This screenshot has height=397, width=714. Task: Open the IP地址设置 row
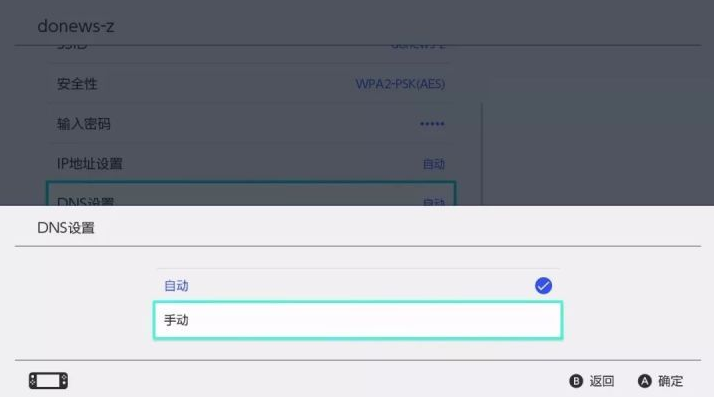click(x=251, y=164)
